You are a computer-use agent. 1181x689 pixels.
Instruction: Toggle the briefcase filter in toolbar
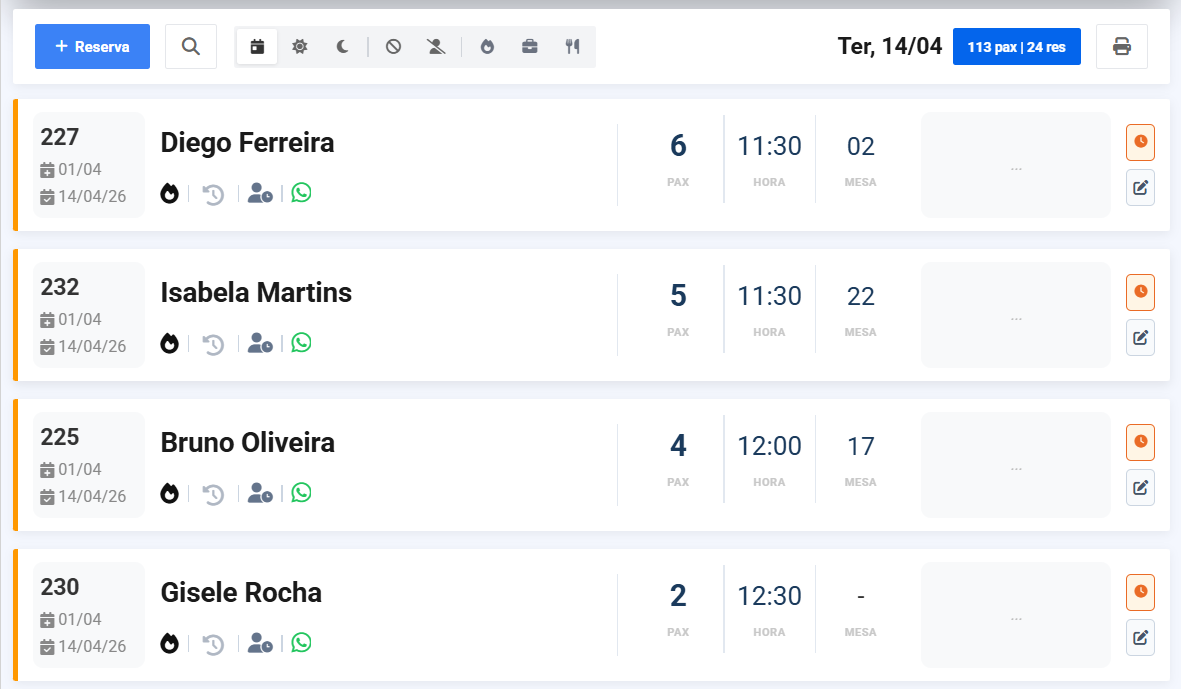pyautogui.click(x=529, y=46)
